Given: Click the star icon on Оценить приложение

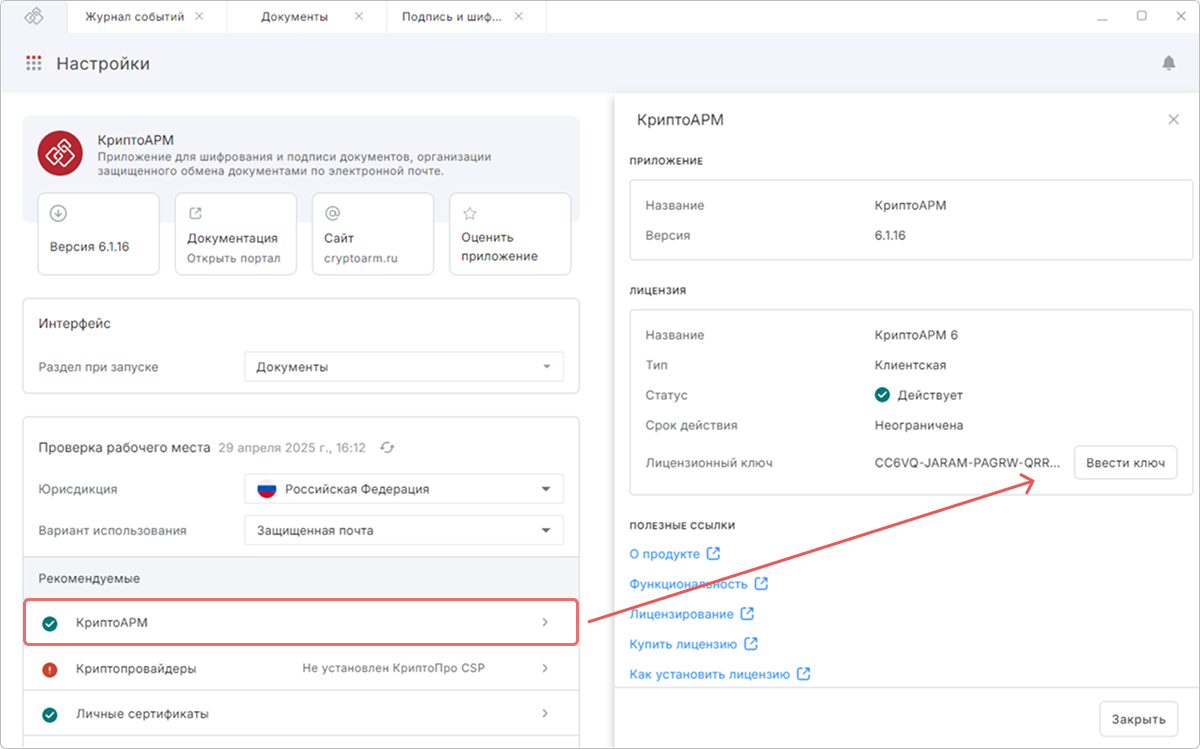Looking at the screenshot, I should pyautogui.click(x=469, y=213).
